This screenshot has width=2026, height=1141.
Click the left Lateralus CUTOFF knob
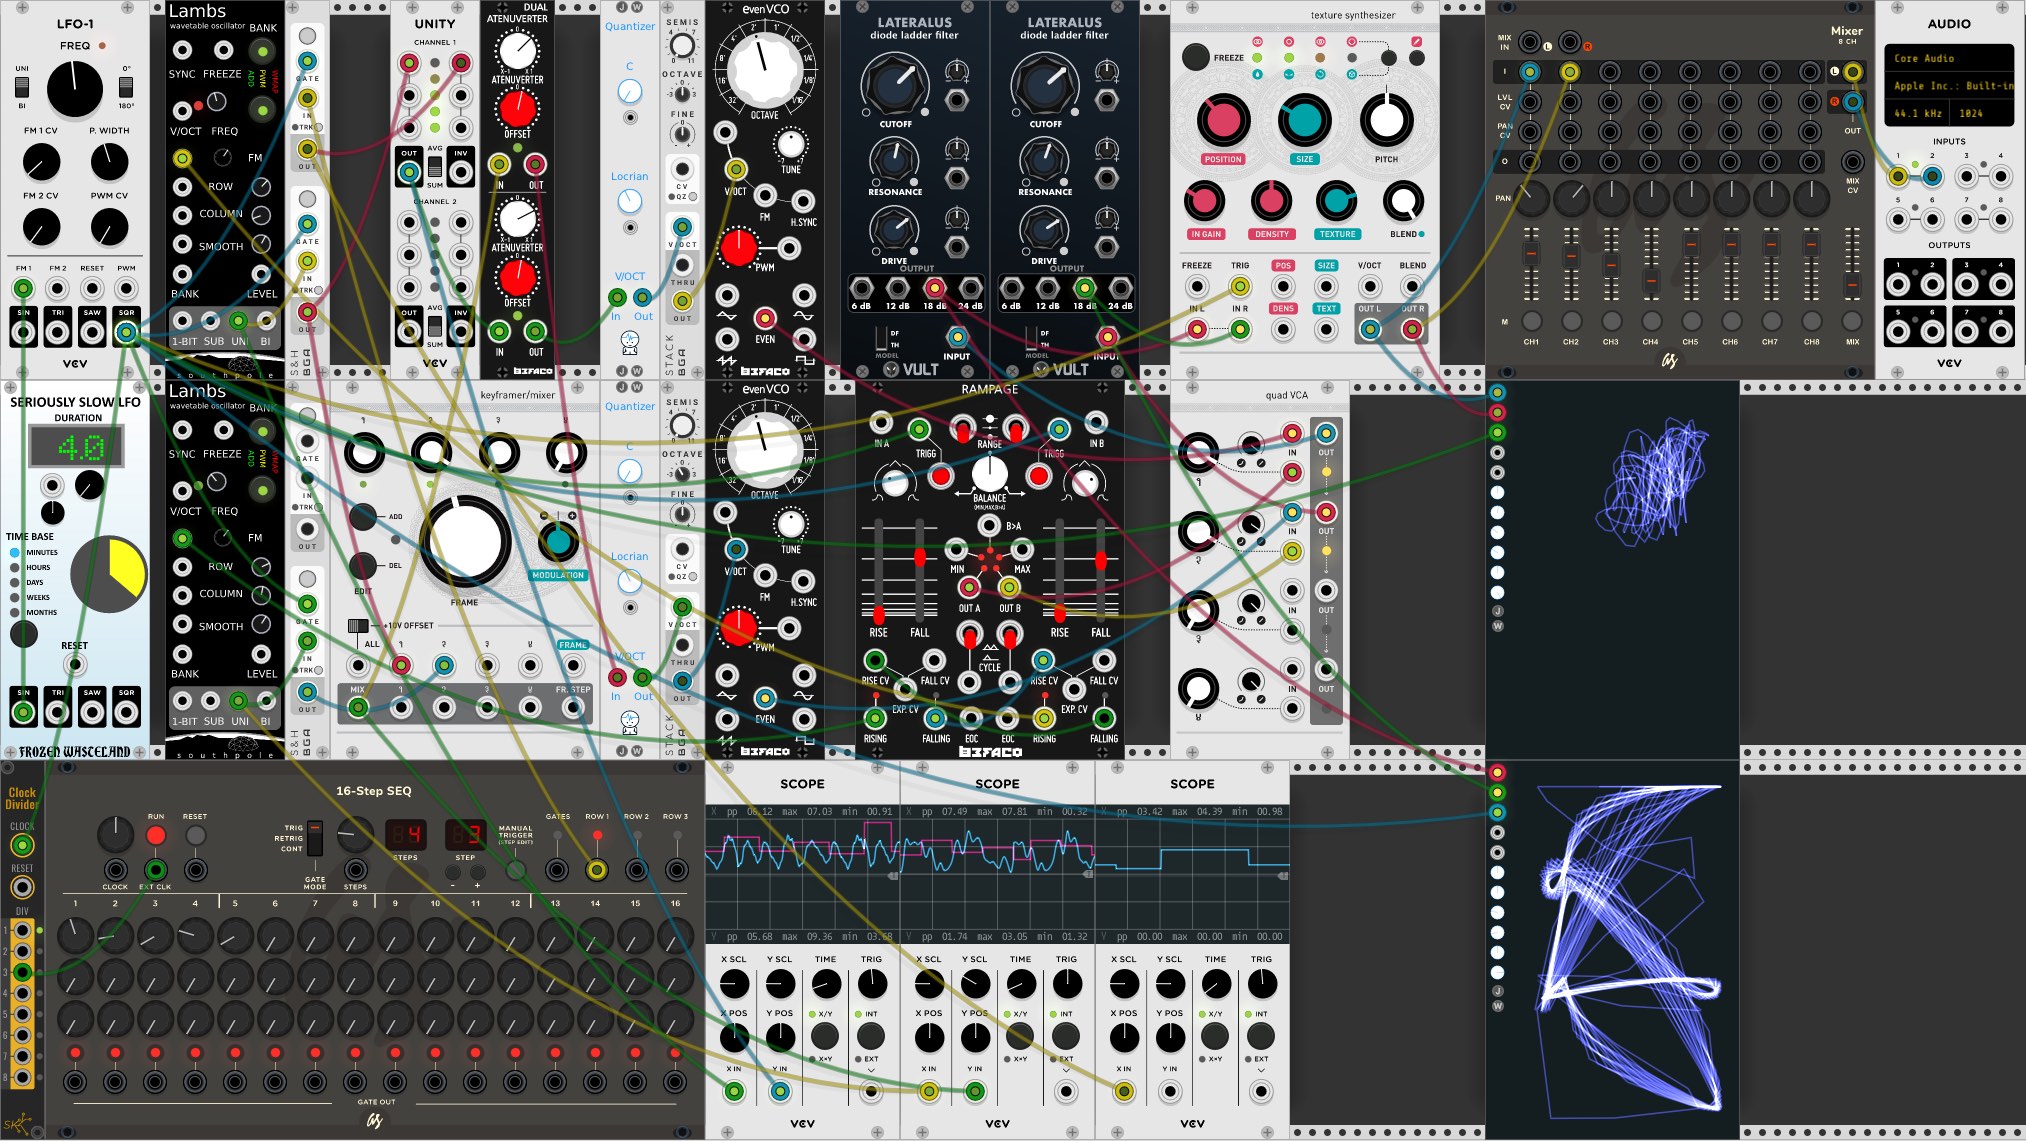pos(894,84)
